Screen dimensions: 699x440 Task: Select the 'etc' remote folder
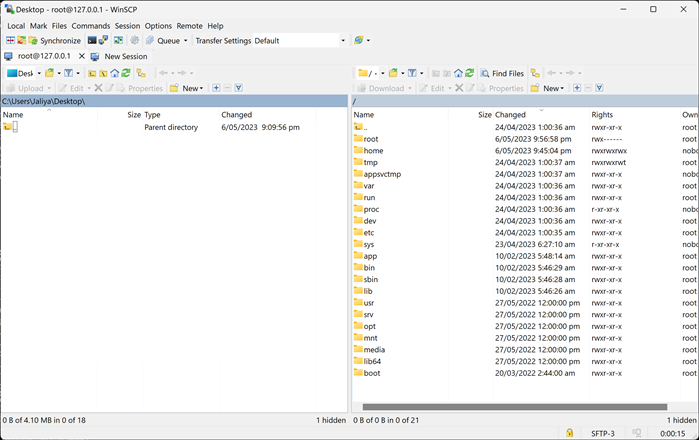pyautogui.click(x=369, y=233)
